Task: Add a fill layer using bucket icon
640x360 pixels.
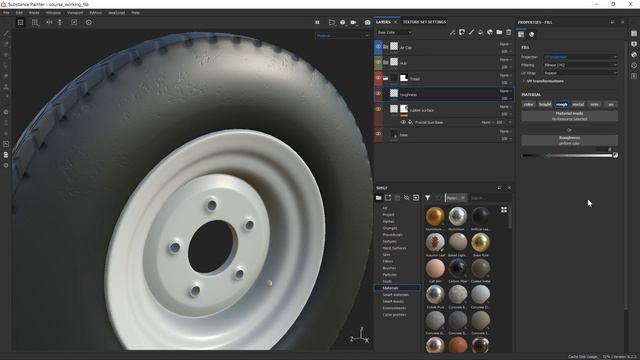Action: (x=480, y=32)
